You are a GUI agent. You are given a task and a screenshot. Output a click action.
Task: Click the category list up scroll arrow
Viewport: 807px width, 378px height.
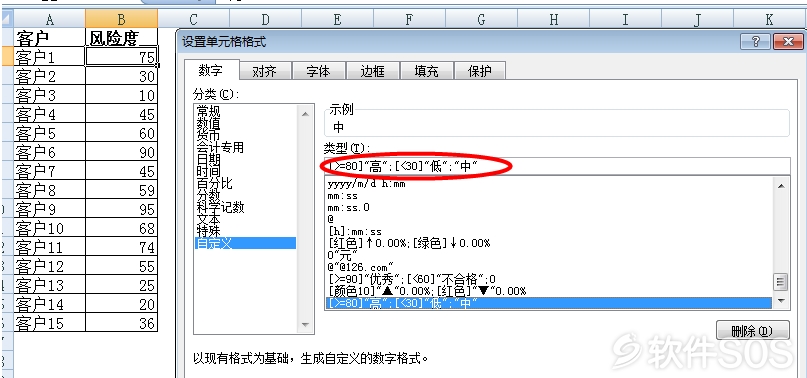(x=305, y=114)
